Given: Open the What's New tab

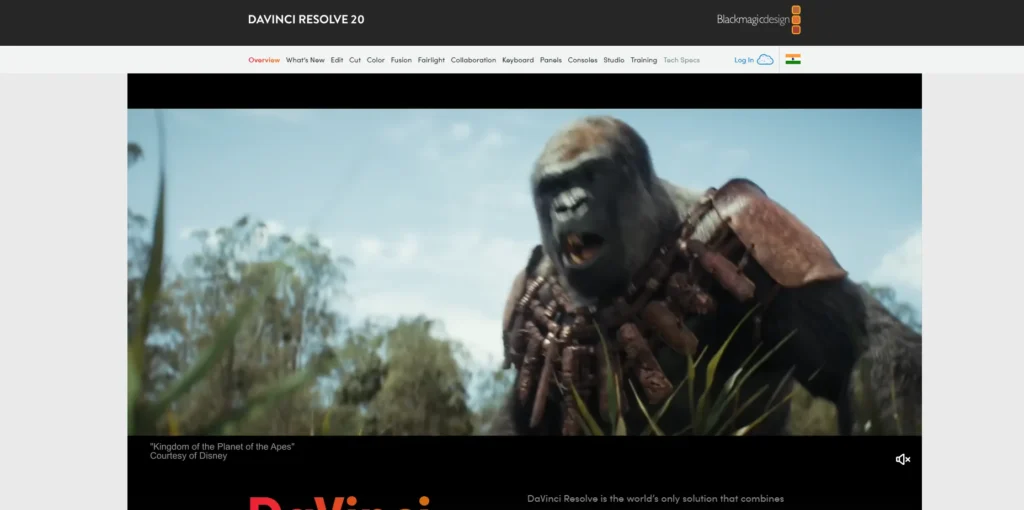Looking at the screenshot, I should click(x=305, y=60).
